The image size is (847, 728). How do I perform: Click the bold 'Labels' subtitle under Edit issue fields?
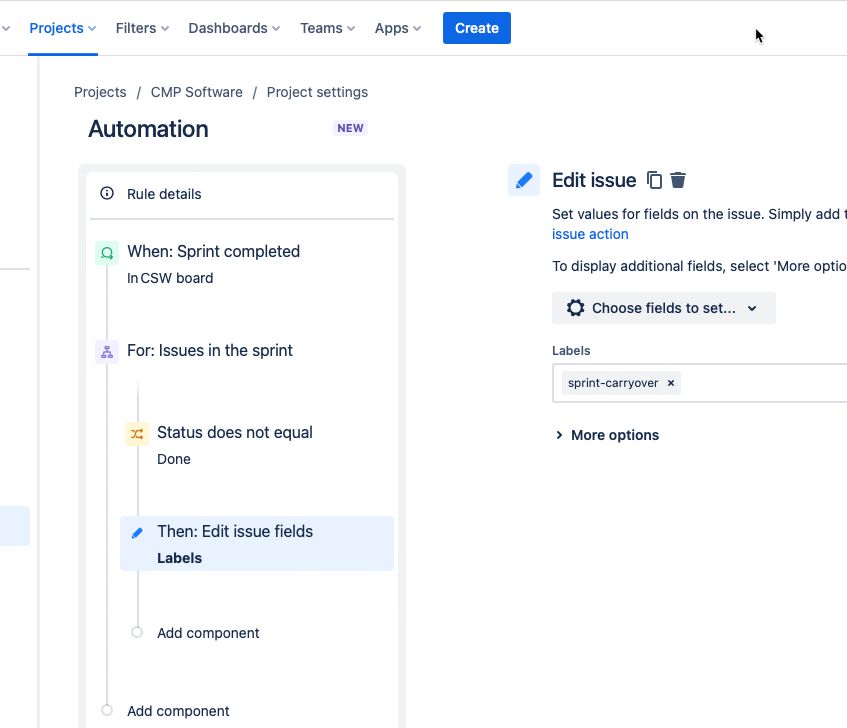[x=179, y=558]
